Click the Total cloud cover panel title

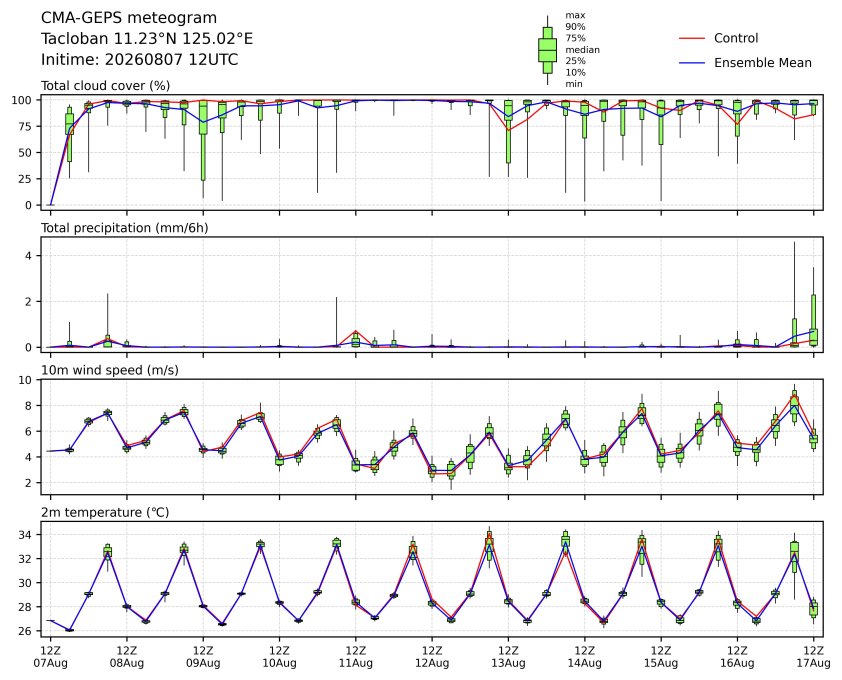[106, 86]
